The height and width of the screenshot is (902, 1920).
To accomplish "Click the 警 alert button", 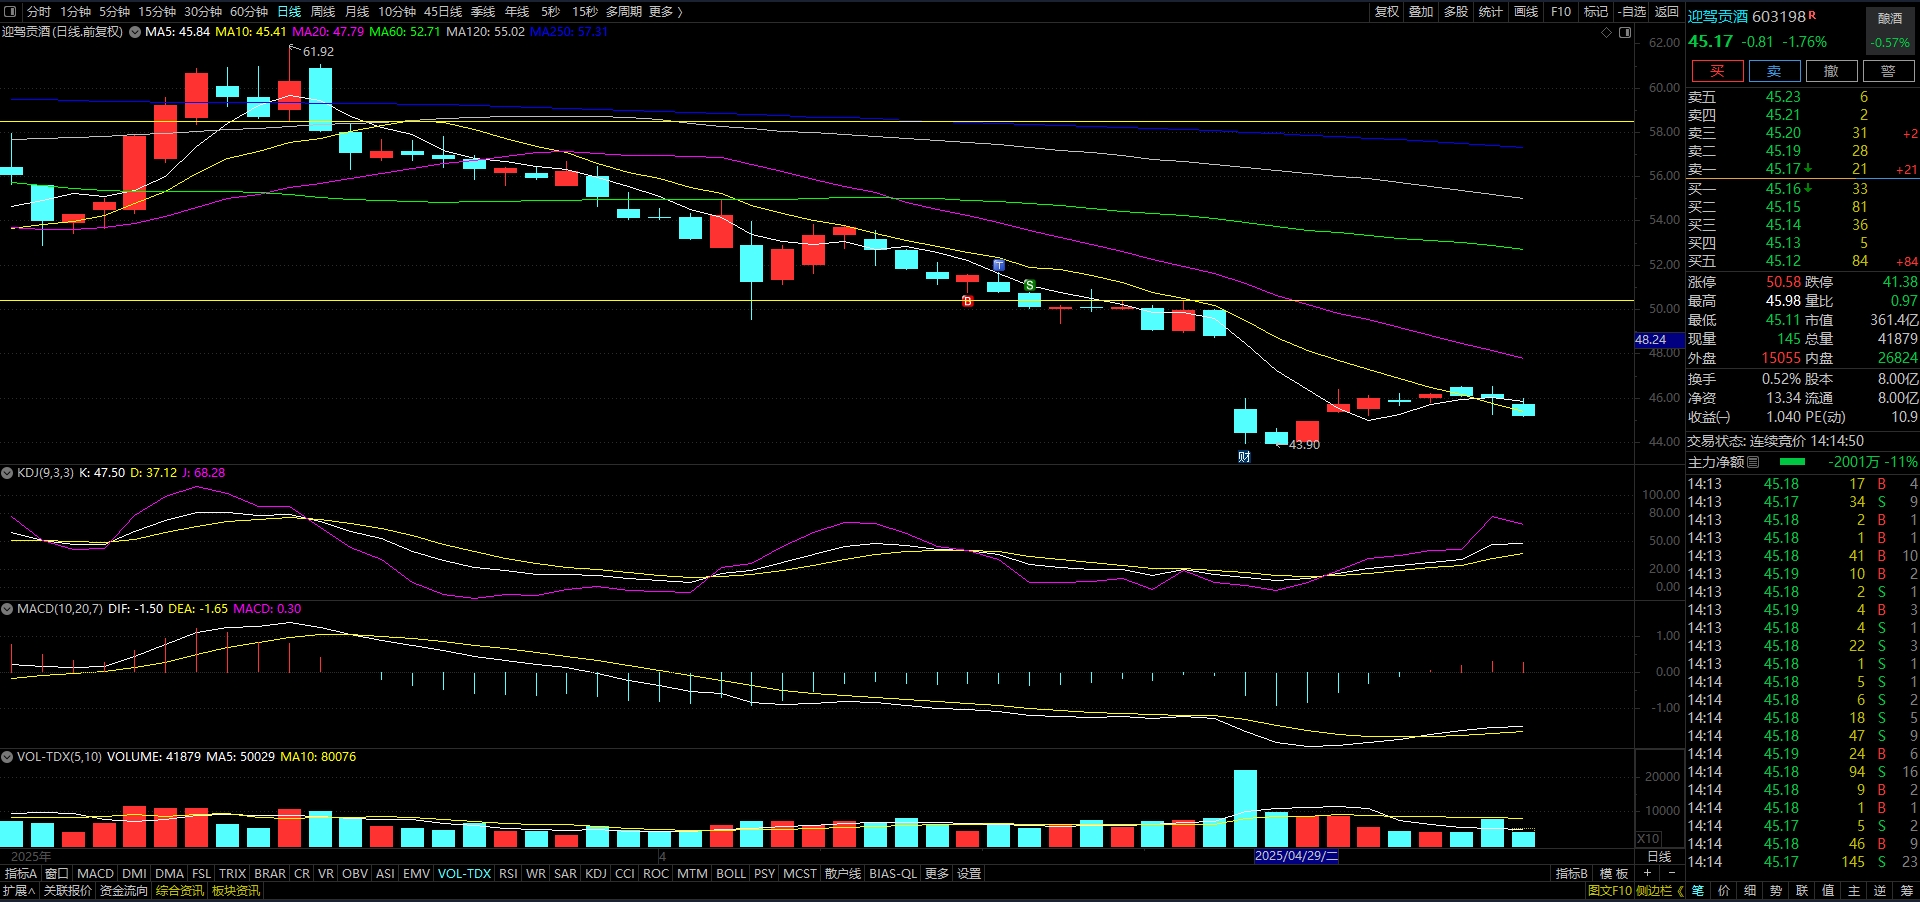I will [x=1888, y=71].
